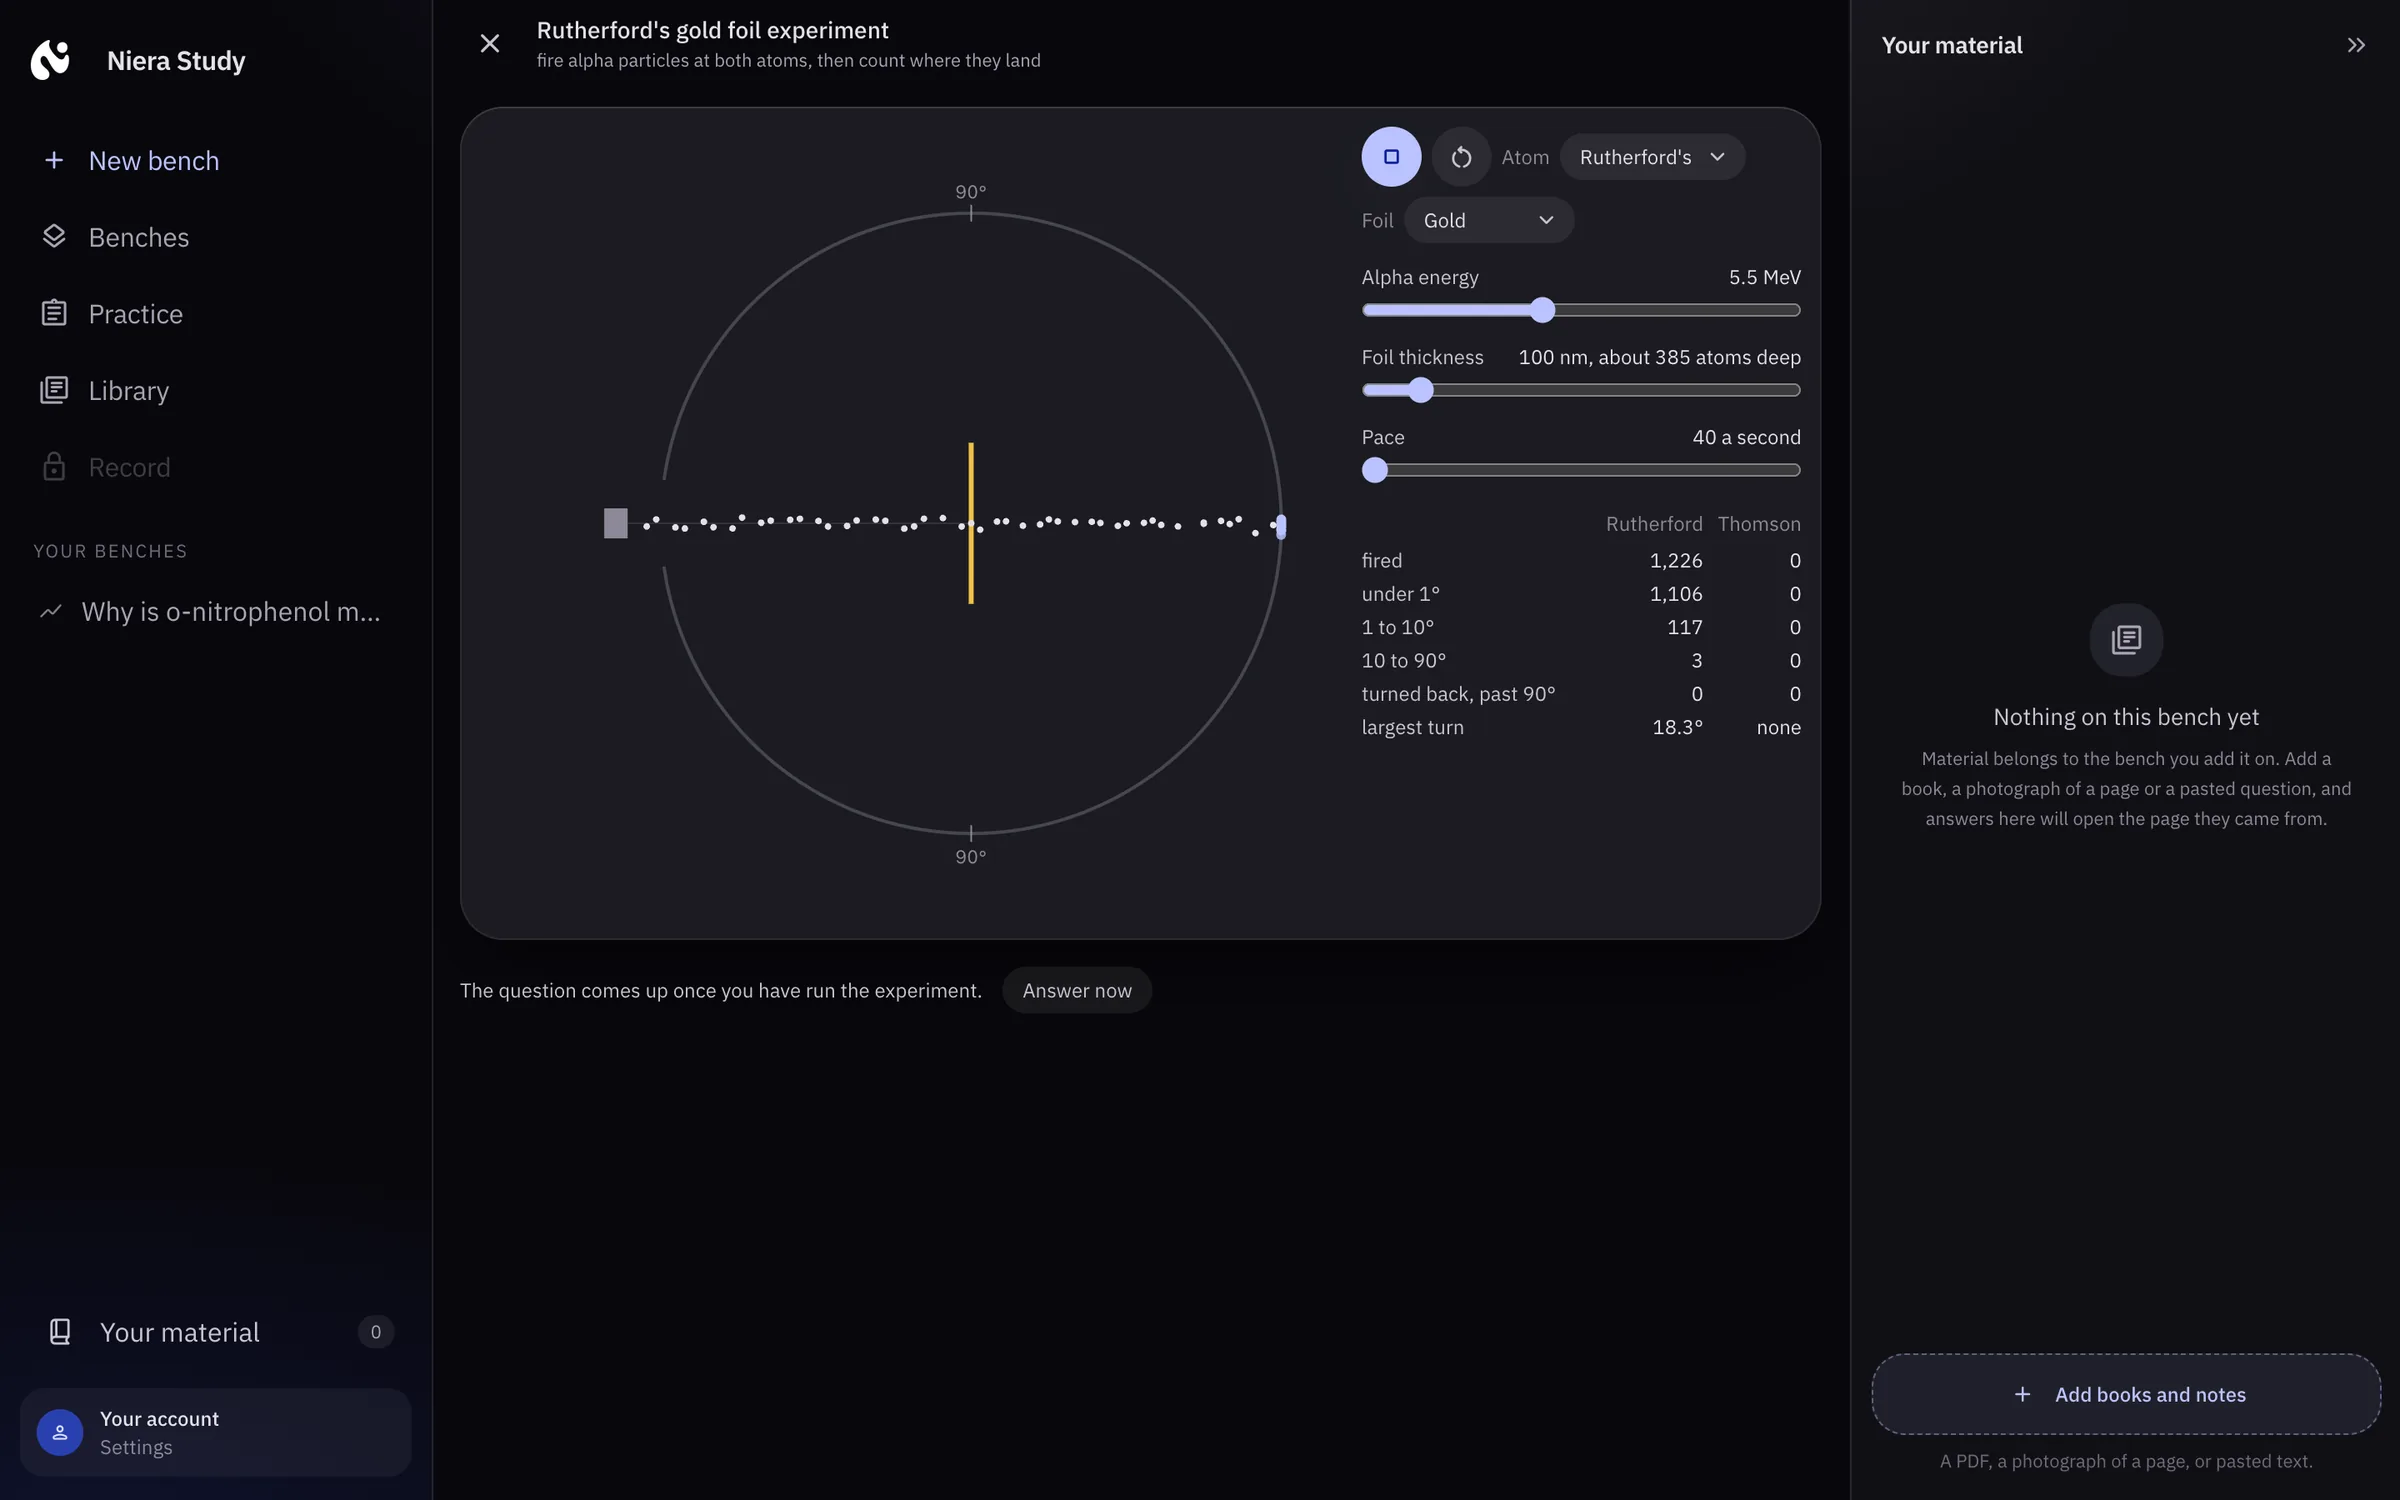Image resolution: width=2400 pixels, height=1500 pixels.
Task: Click the gold foil line in the chamber
Action: [x=970, y=523]
